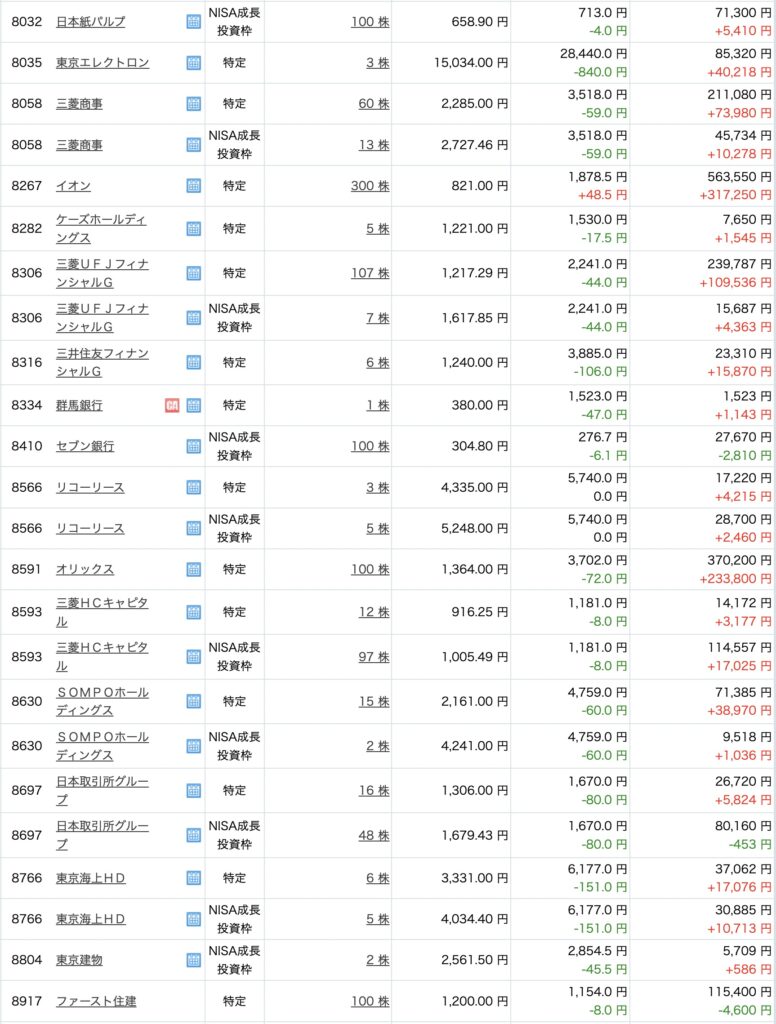Open calendar icon next to ケーズホールディングス
The width and height of the screenshot is (776, 1024).
click(193, 228)
